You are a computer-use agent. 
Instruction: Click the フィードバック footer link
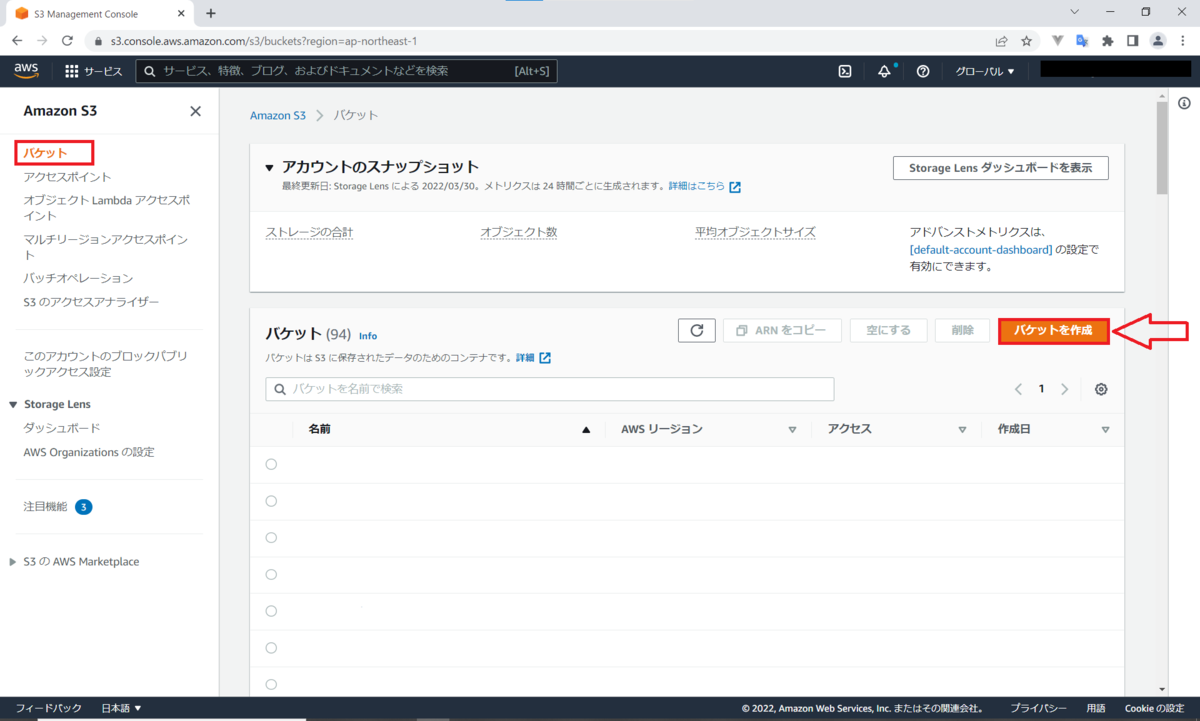tap(48, 708)
